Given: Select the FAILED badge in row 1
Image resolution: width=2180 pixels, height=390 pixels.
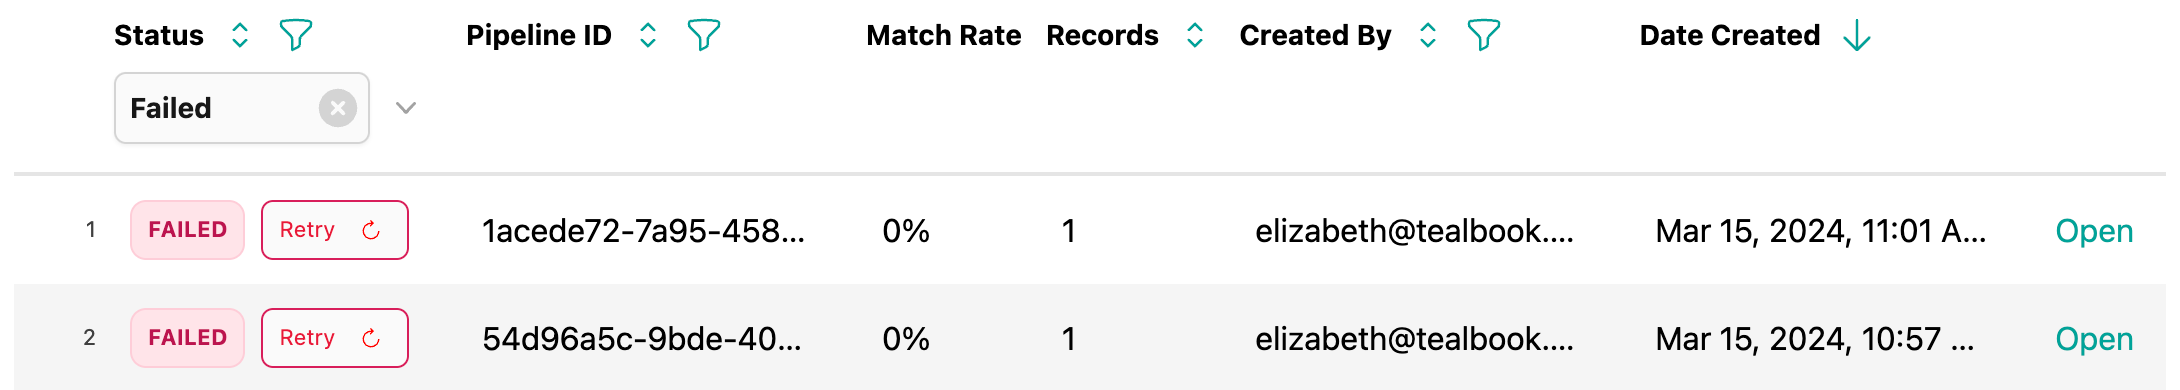Looking at the screenshot, I should pos(188,230).
